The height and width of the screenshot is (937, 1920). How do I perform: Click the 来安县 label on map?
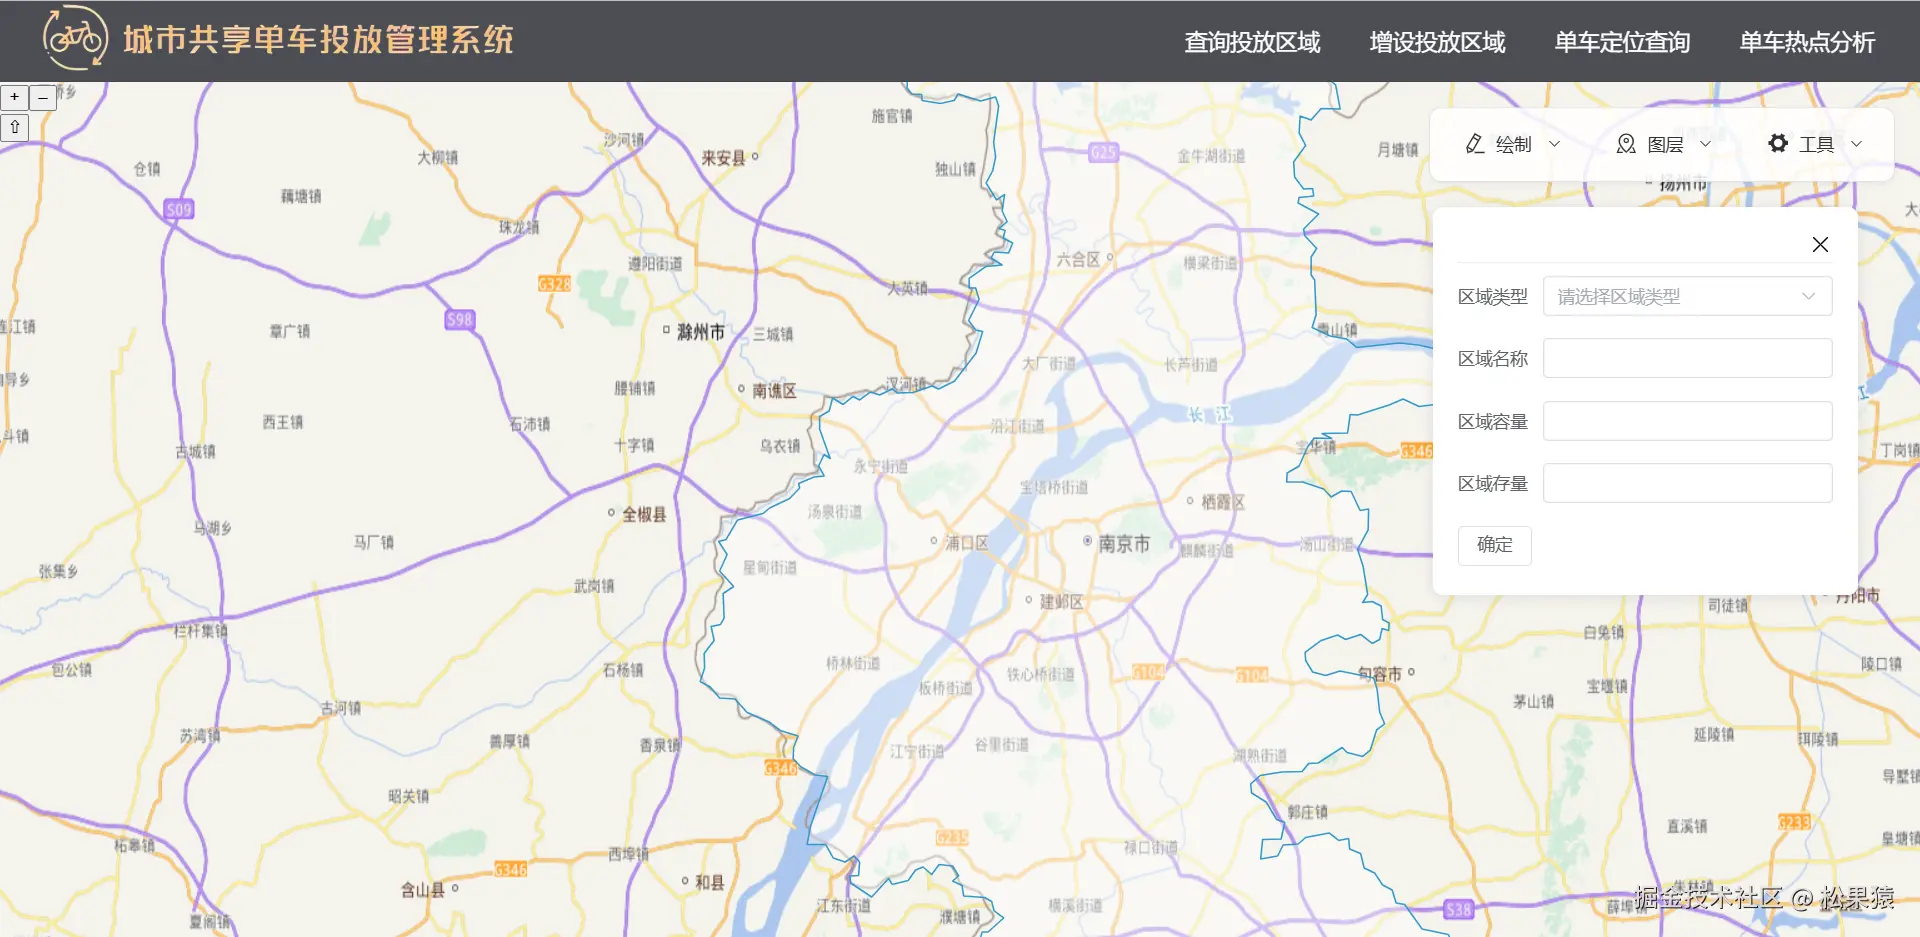[723, 158]
